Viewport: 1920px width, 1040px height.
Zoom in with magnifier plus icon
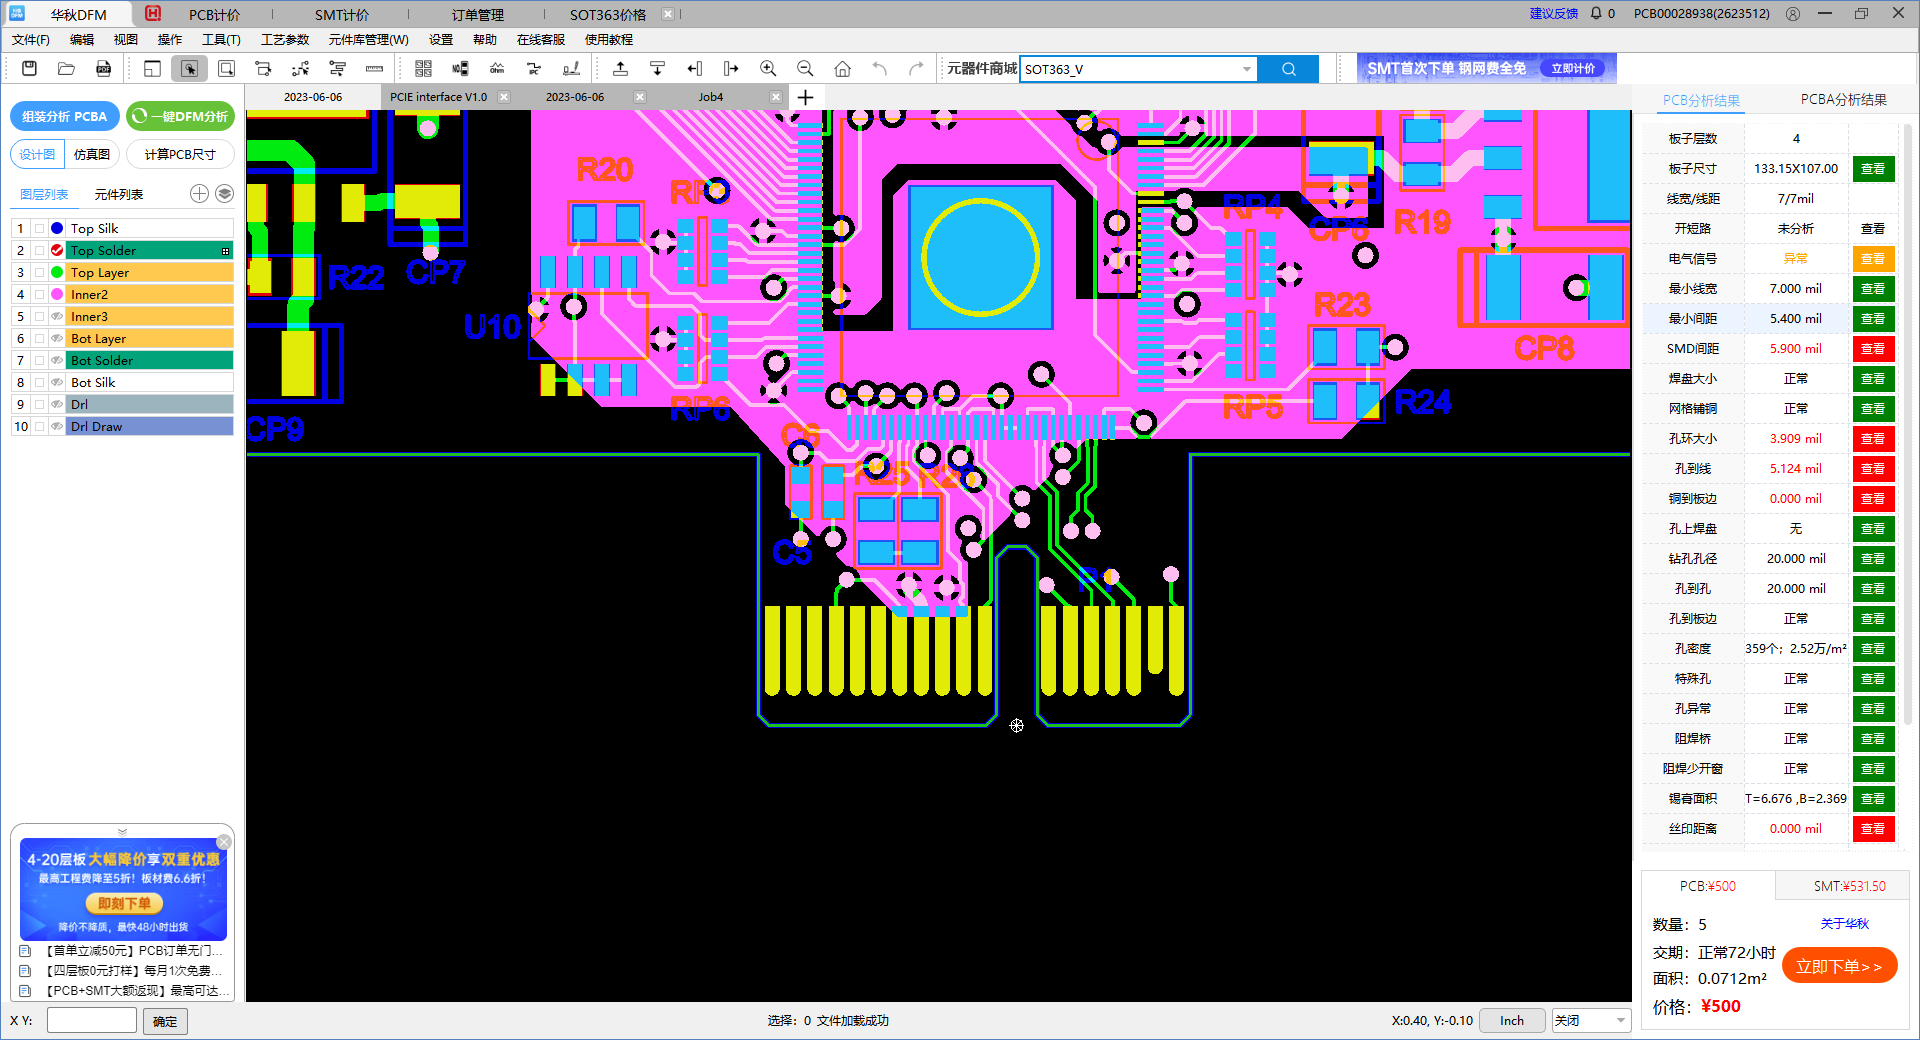click(x=768, y=68)
